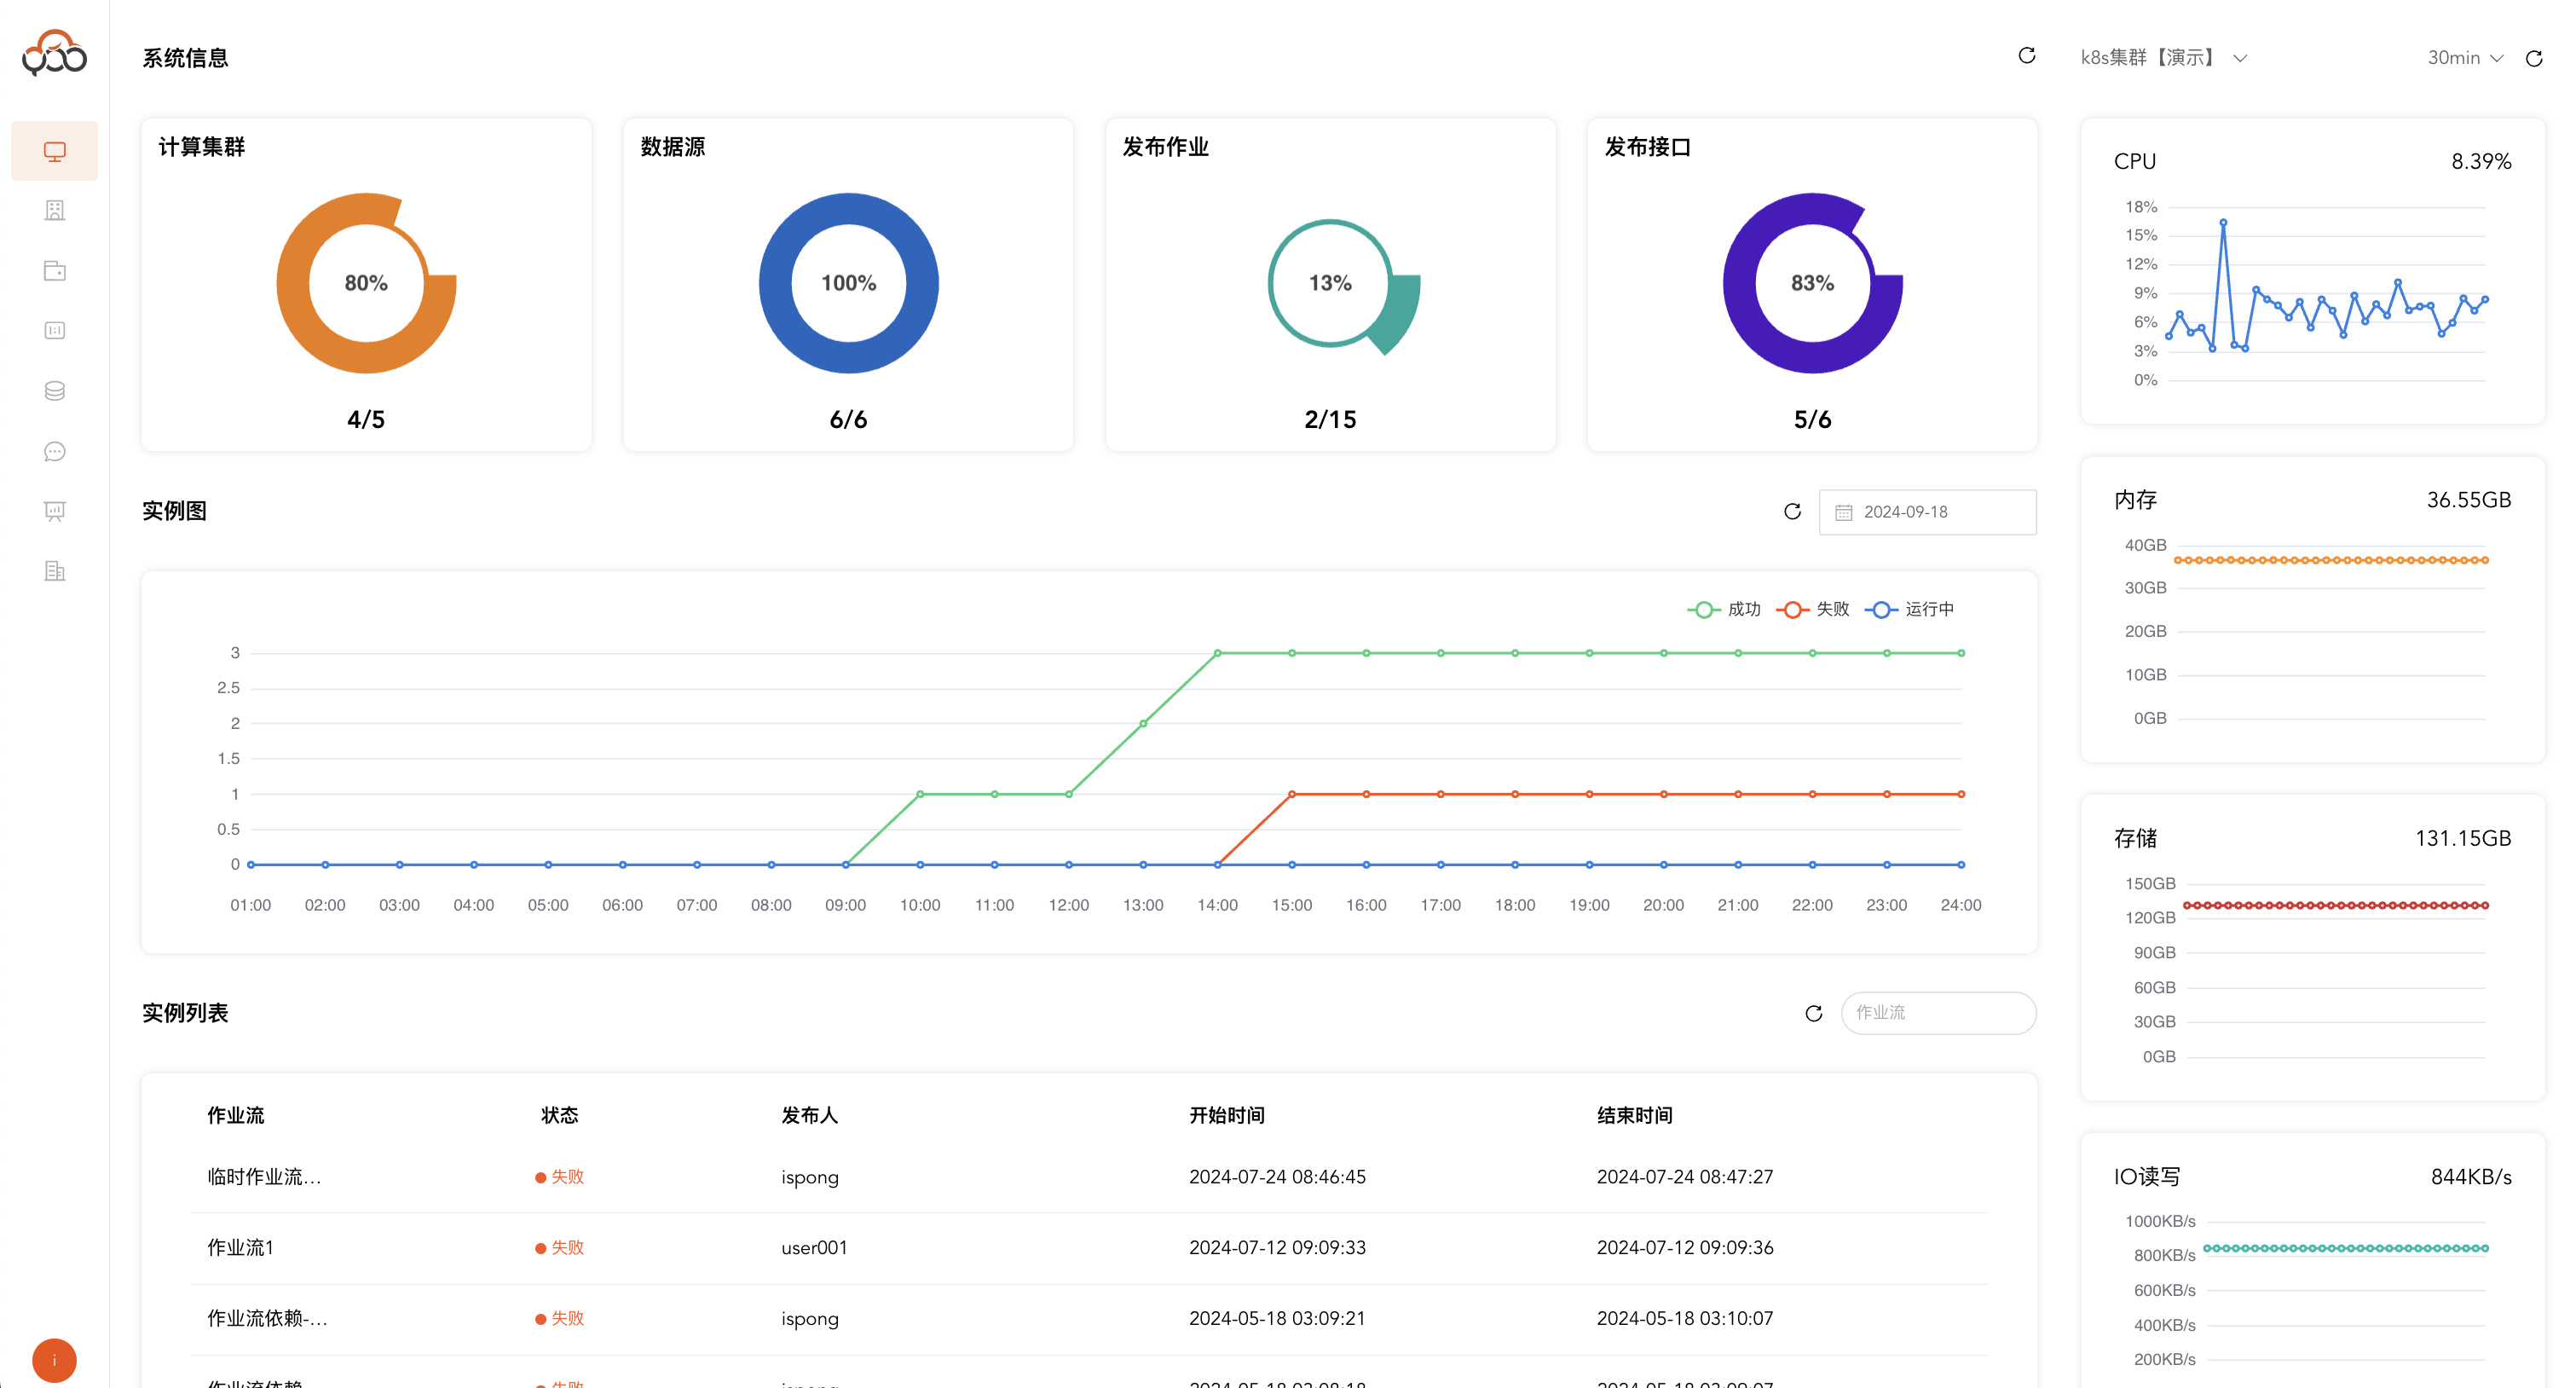Select the presentation chart sidebar icon
Screen dimensions: 2576x1388
[x=54, y=511]
